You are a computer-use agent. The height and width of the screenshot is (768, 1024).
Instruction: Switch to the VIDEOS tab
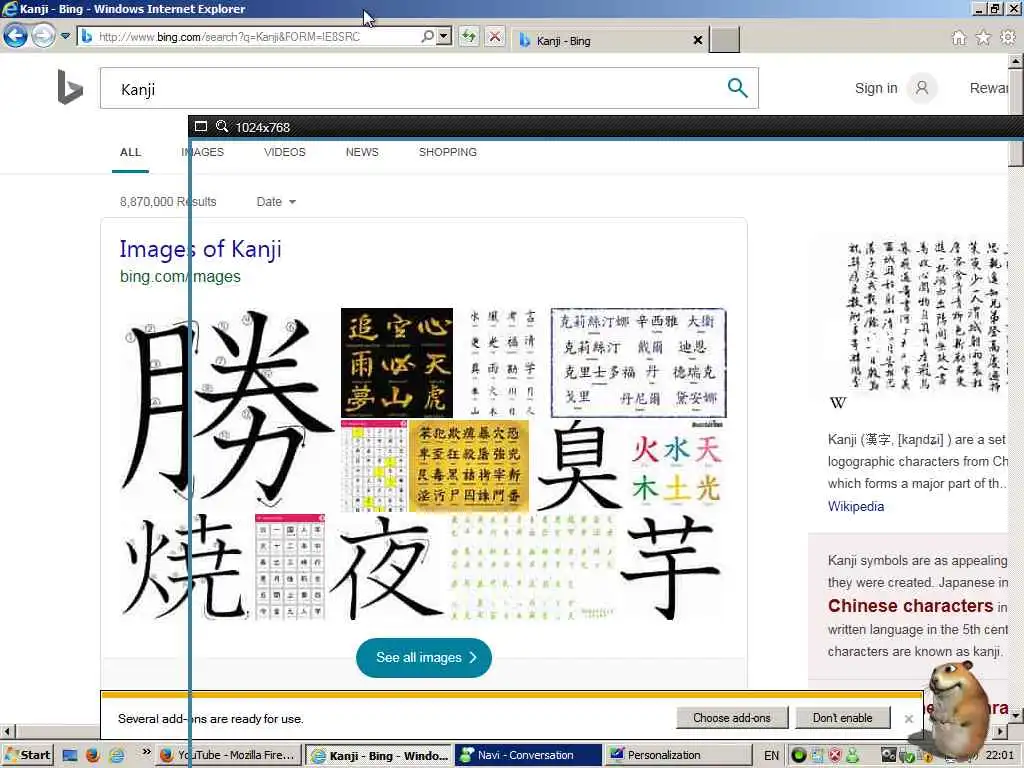[285, 152]
